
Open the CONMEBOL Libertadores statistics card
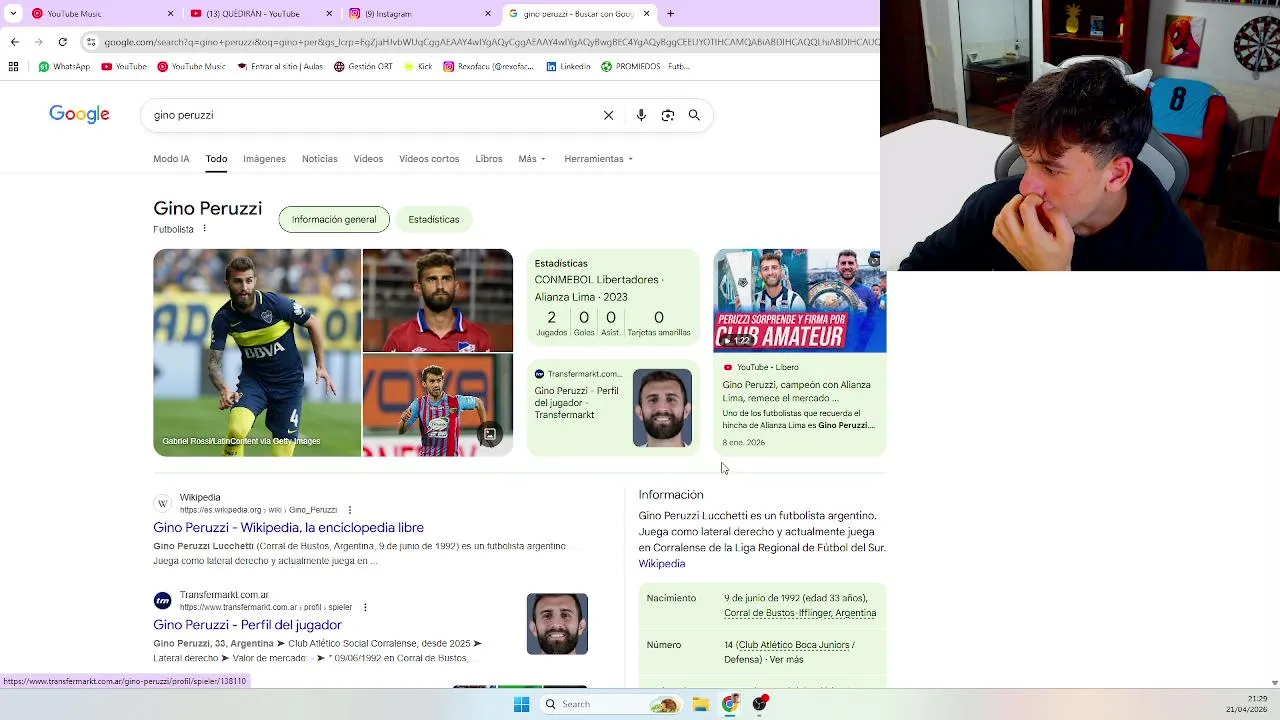[x=613, y=300]
